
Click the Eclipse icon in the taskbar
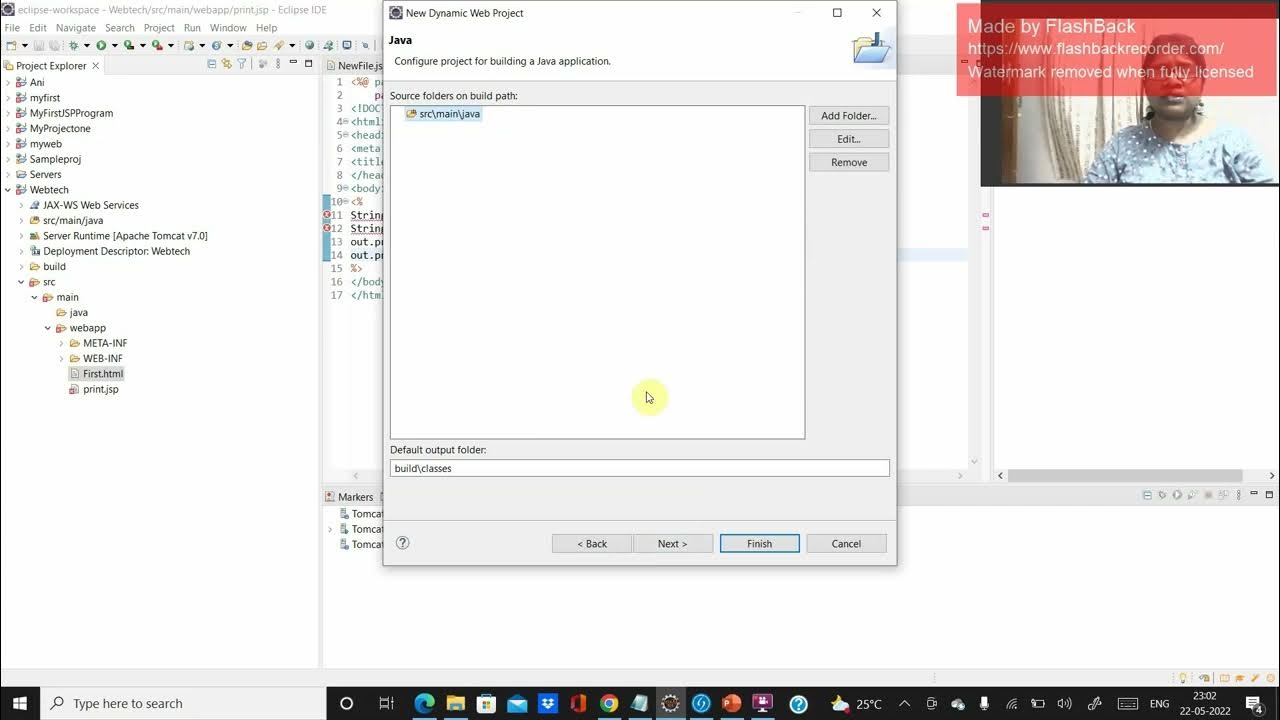coord(670,703)
